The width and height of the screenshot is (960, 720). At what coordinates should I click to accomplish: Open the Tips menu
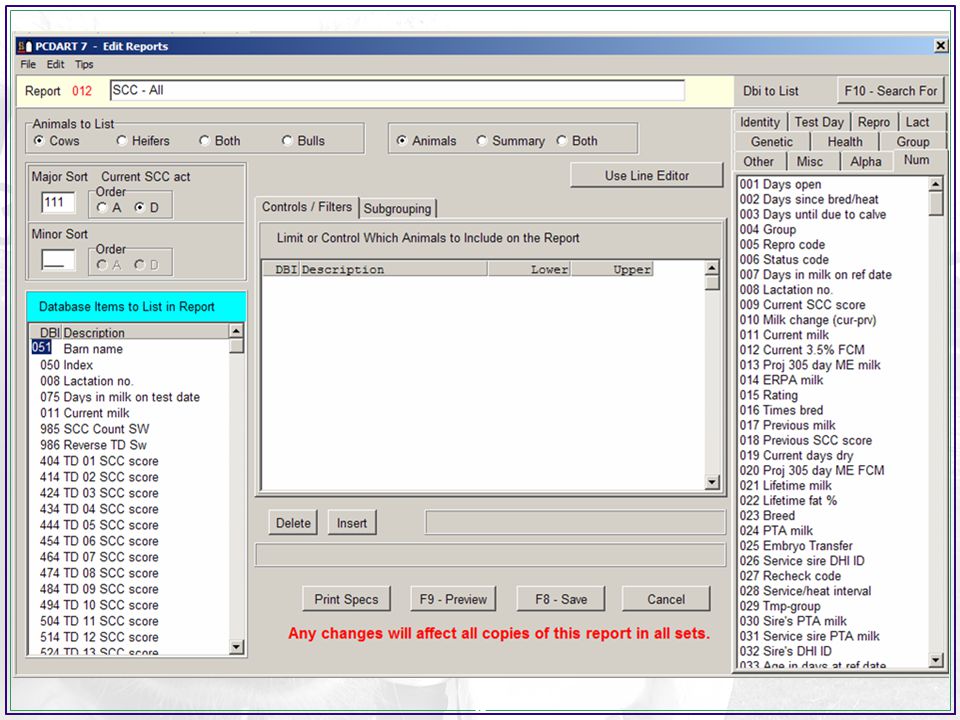tap(84, 64)
